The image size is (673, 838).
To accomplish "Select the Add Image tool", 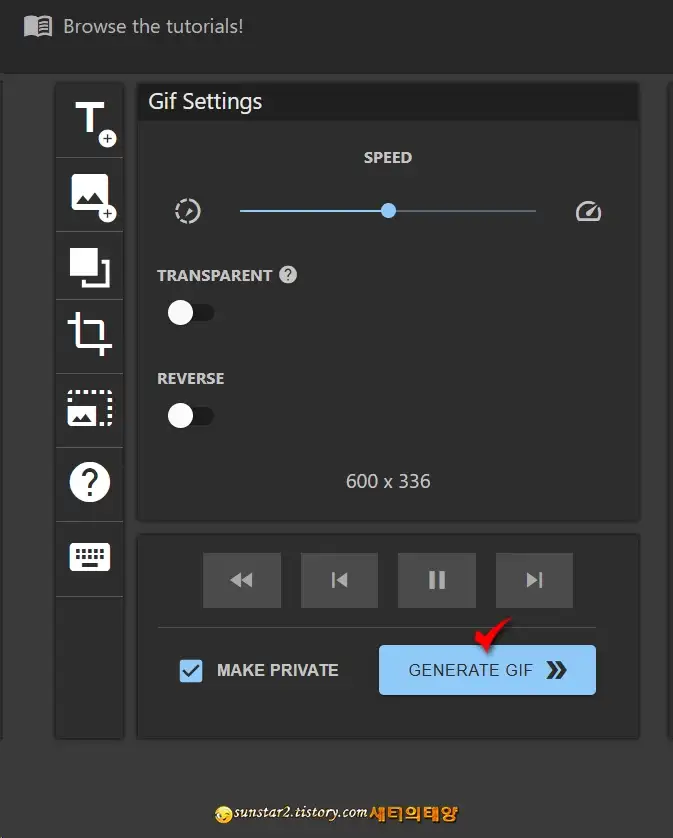I will (x=90, y=196).
